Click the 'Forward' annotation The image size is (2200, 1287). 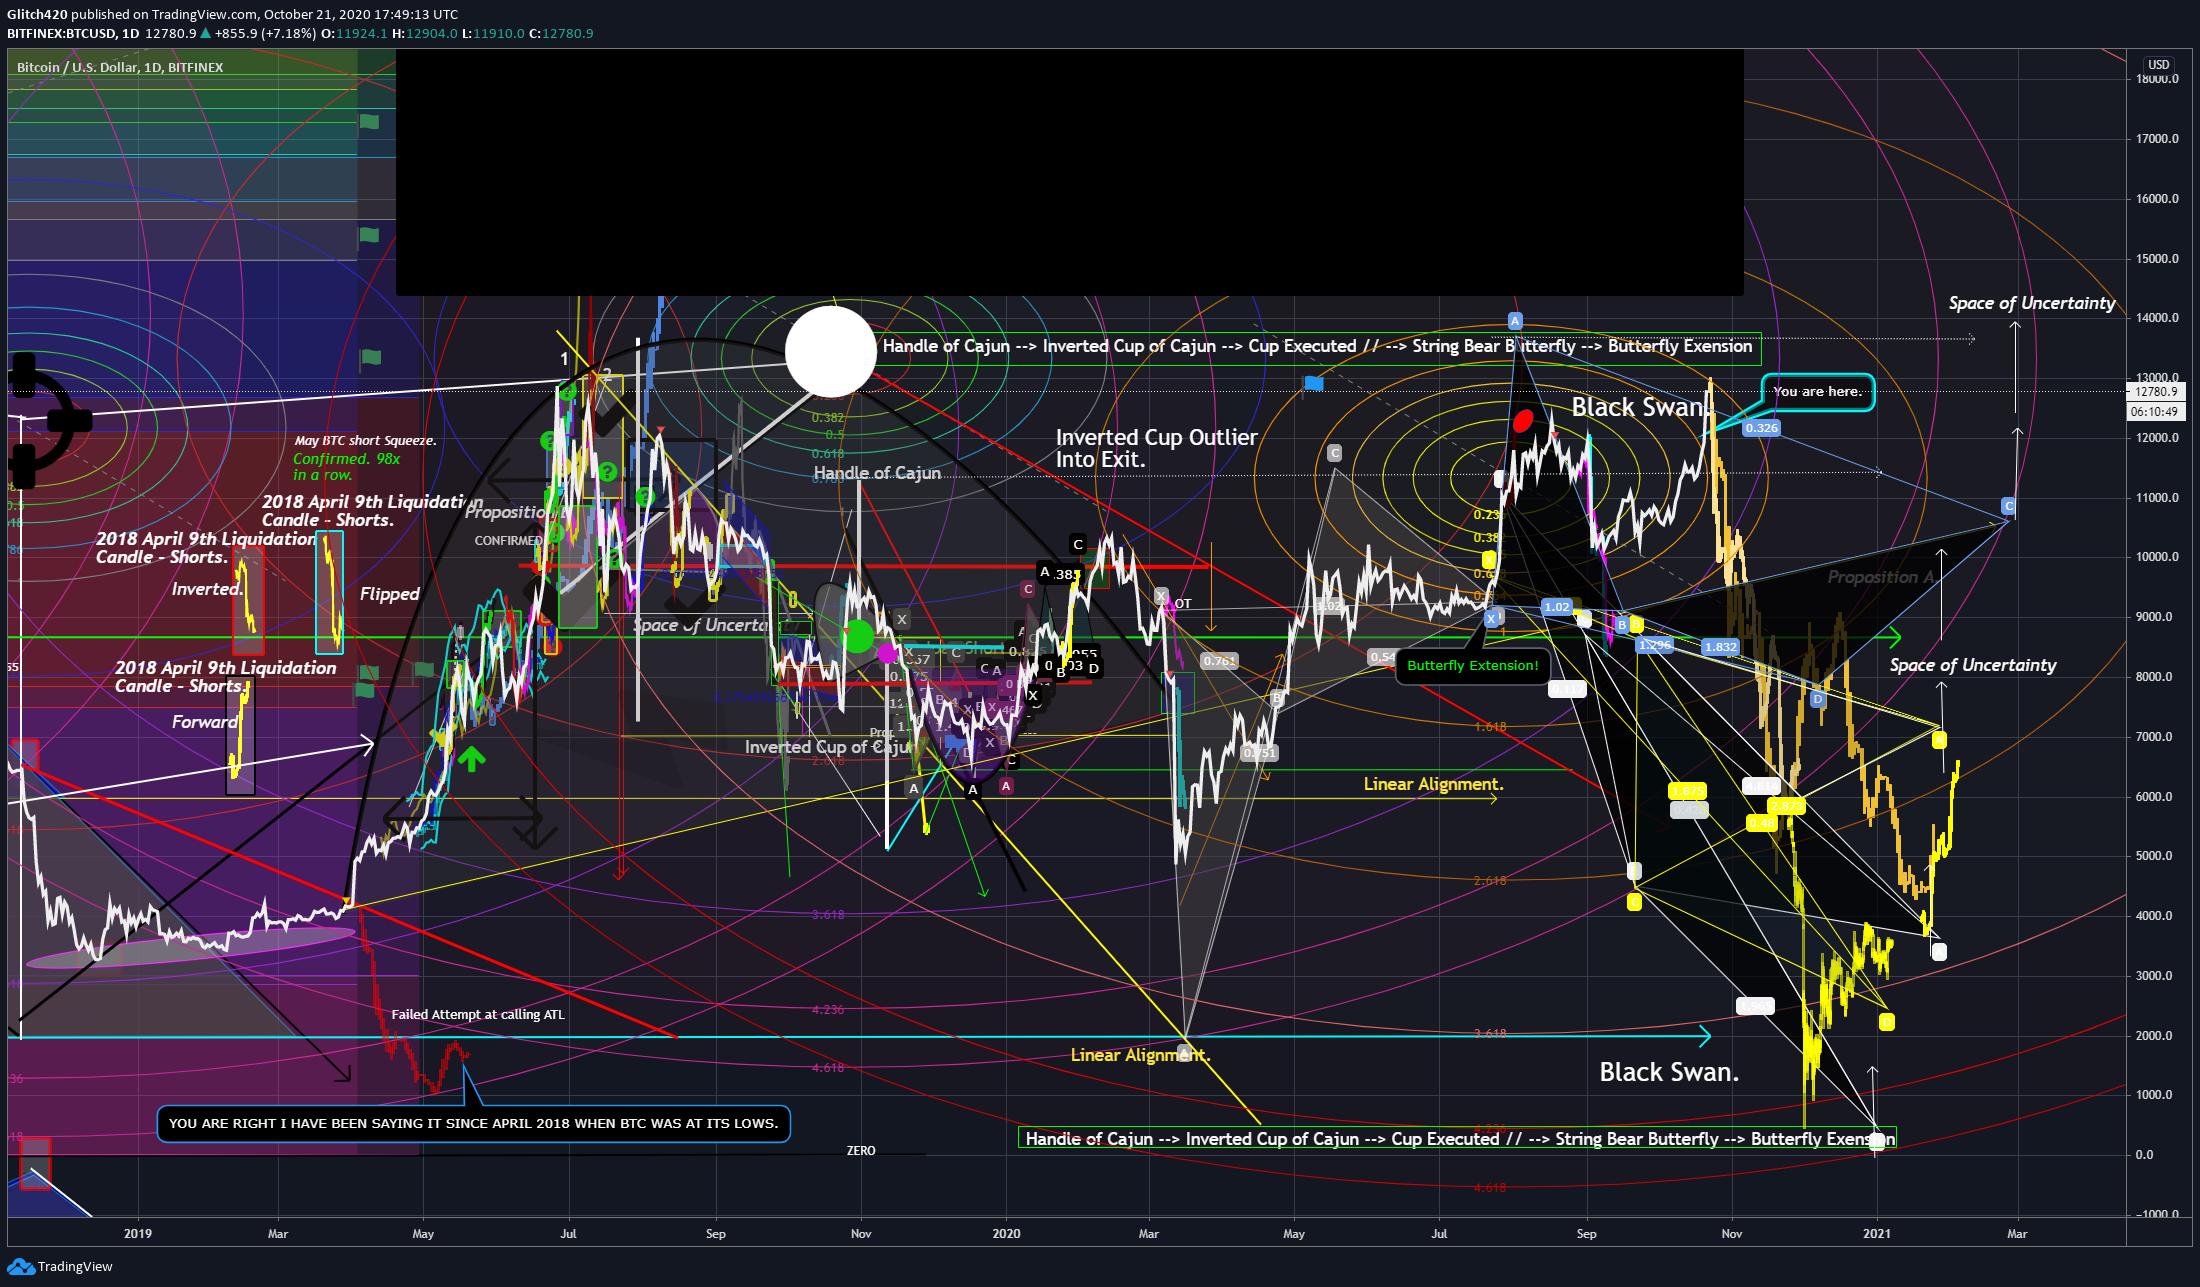205,722
